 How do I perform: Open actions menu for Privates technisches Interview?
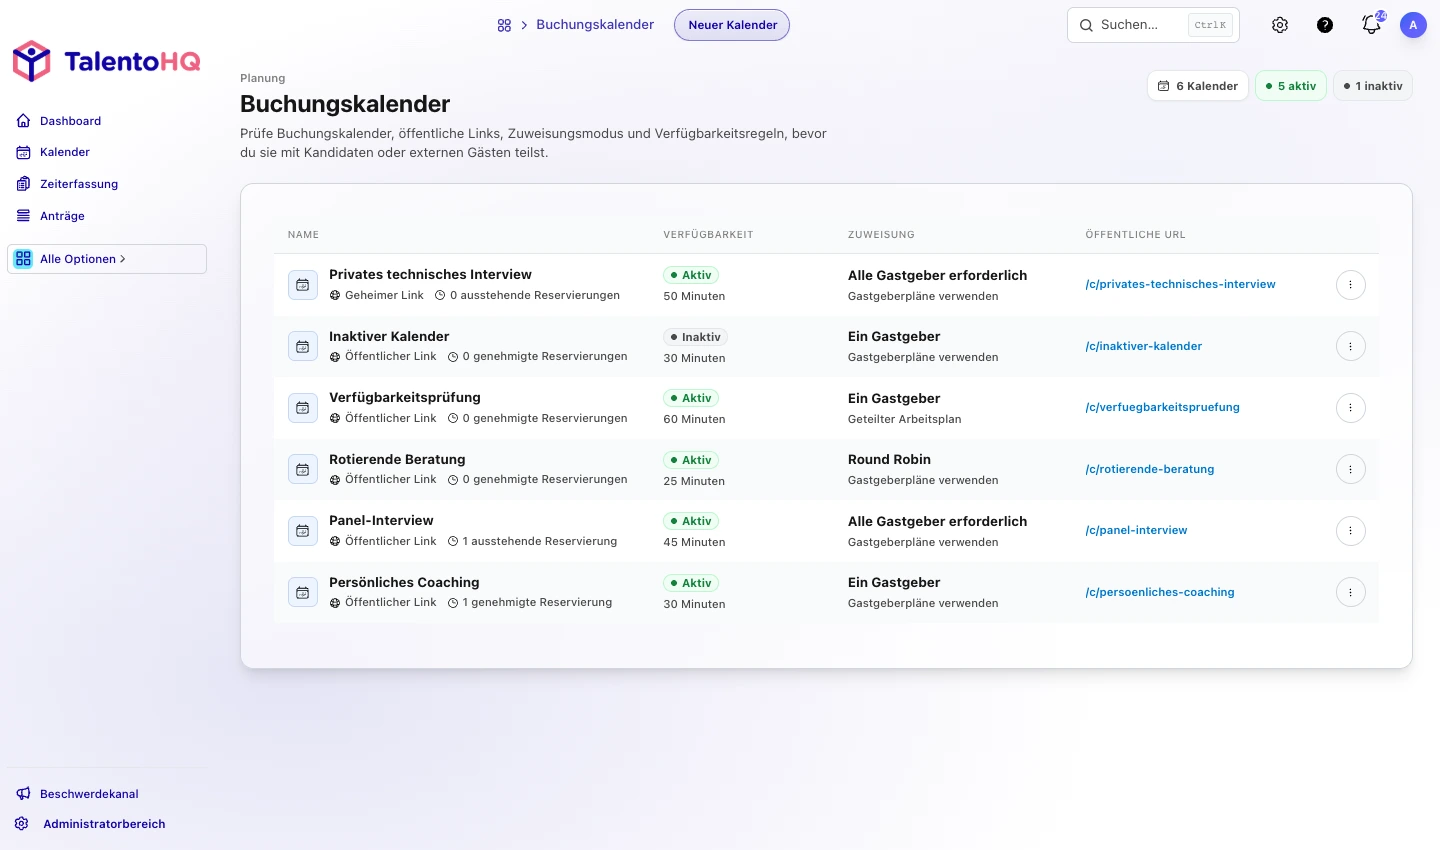coord(1351,285)
